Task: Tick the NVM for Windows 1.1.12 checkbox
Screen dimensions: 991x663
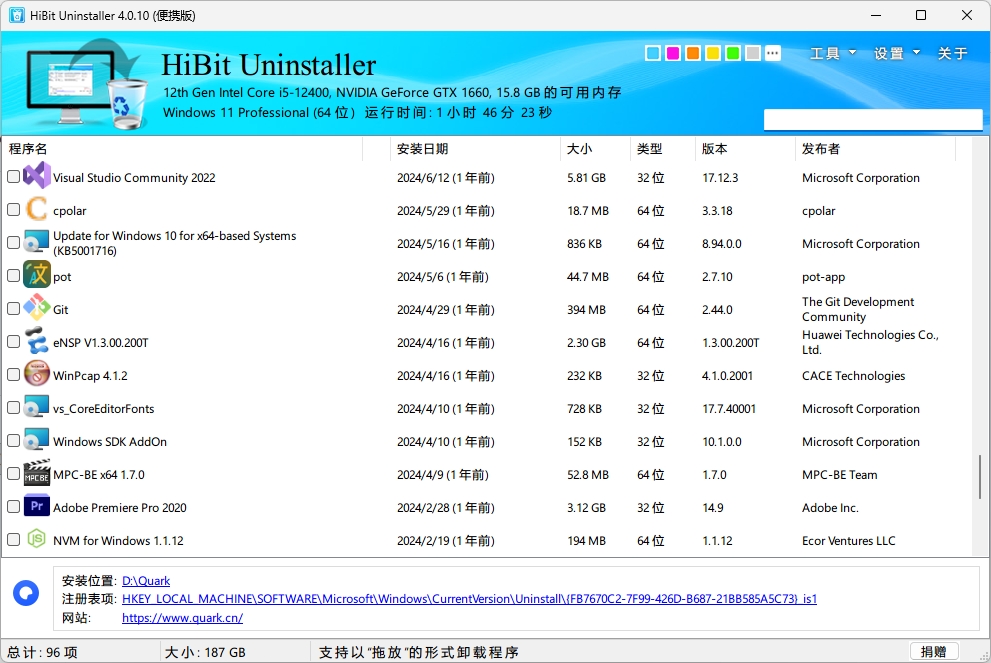Action: click(13, 540)
